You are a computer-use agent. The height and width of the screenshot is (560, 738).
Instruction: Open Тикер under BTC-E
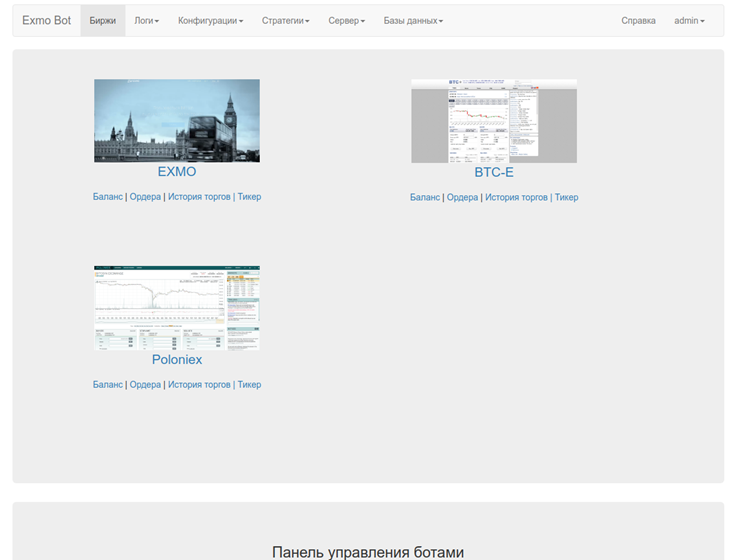coord(566,197)
